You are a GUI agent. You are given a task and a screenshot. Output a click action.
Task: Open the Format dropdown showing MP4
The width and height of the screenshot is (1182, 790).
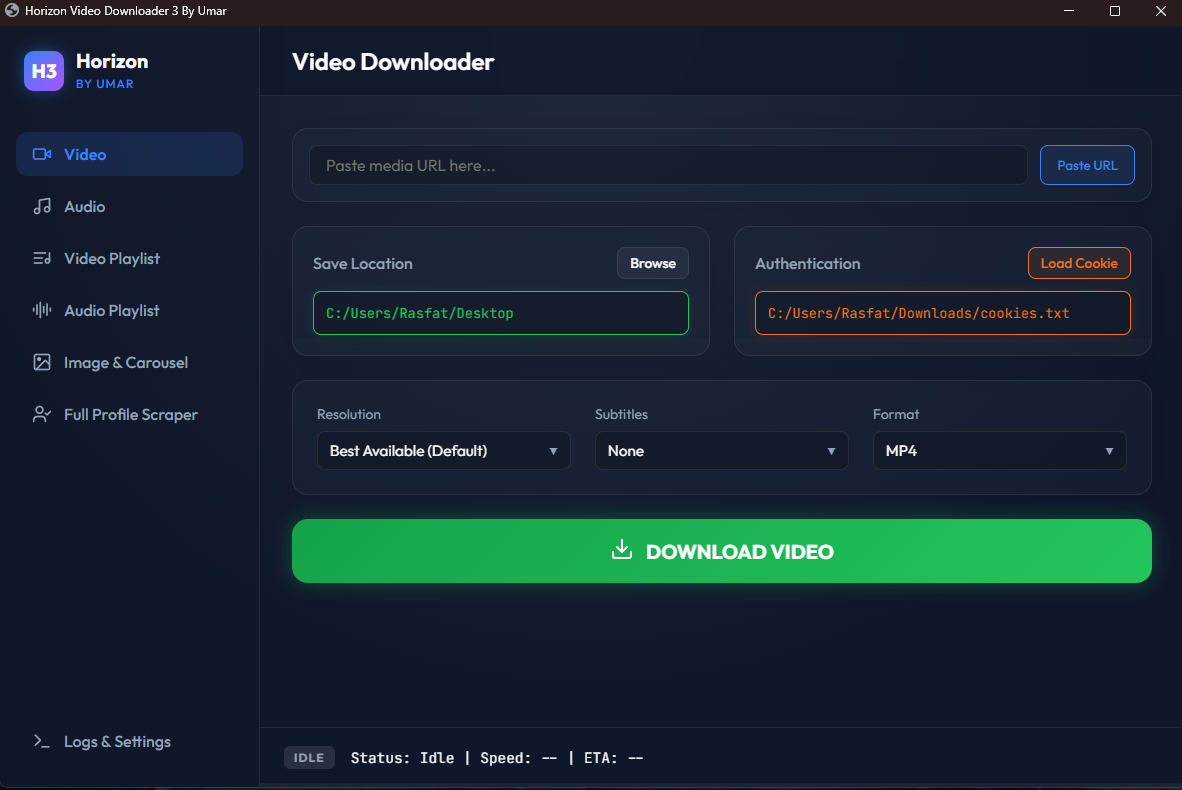coord(999,451)
